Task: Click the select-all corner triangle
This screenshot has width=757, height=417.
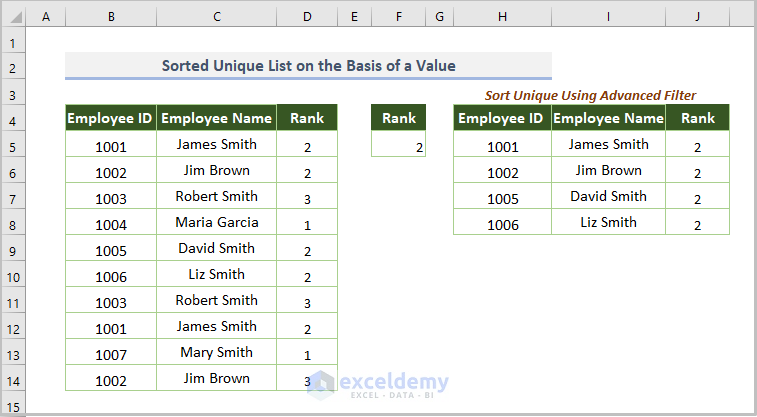Action: click(13, 18)
